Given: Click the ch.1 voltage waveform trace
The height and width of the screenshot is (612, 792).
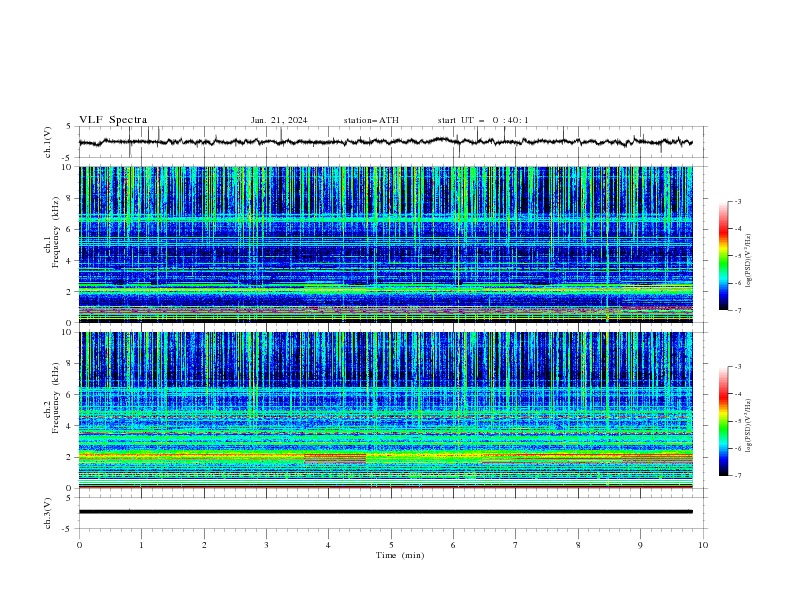Looking at the screenshot, I should 386,142.
